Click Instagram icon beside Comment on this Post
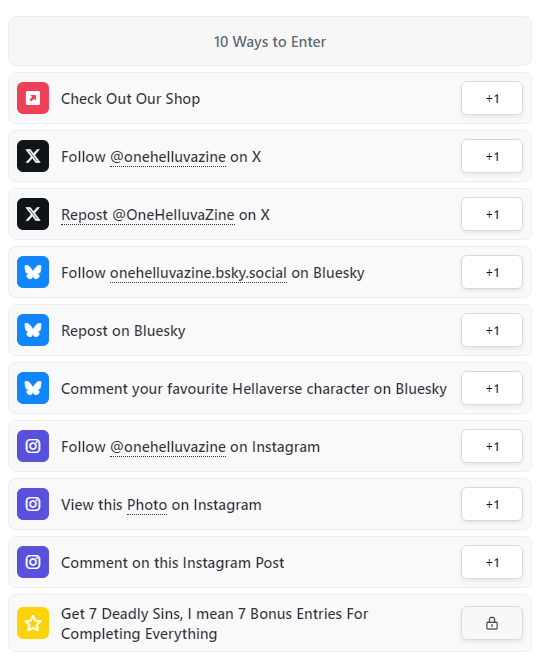The height and width of the screenshot is (658, 540). coord(33,562)
